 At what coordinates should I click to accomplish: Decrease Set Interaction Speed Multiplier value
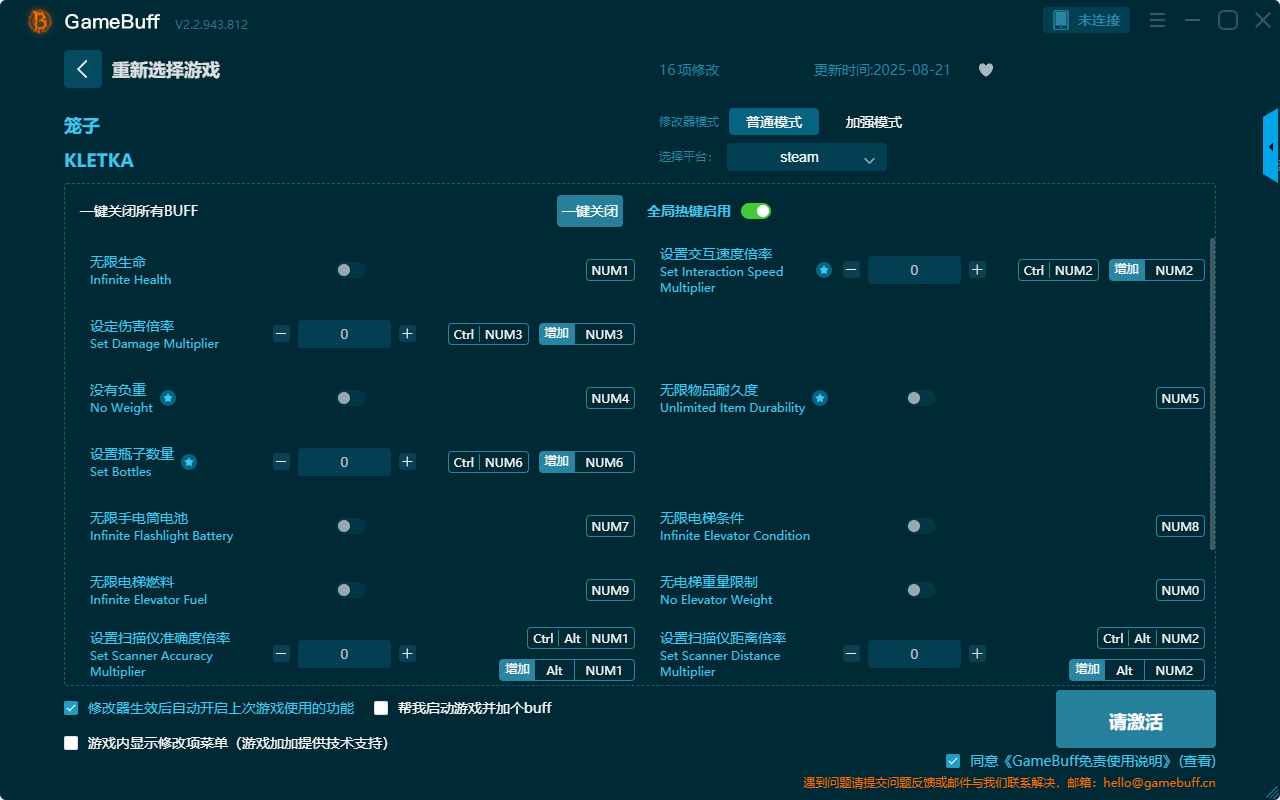click(851, 270)
